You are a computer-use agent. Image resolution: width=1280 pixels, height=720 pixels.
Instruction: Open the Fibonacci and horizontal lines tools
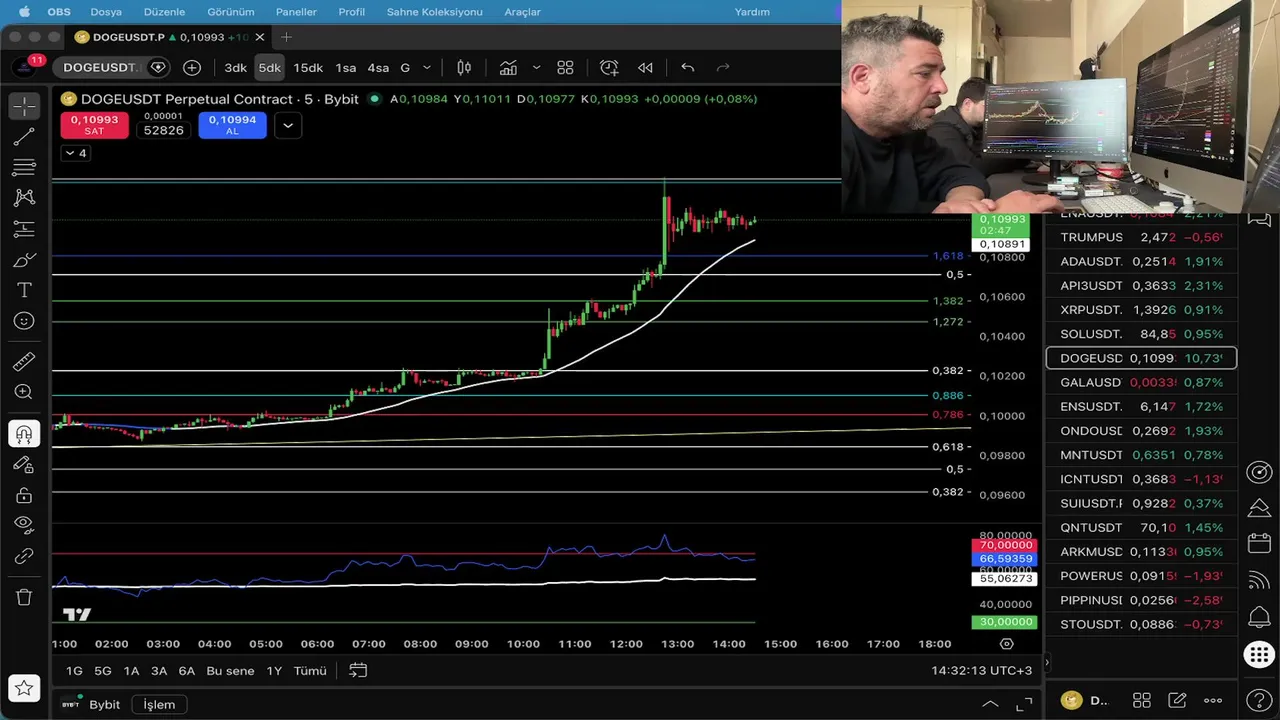[24, 167]
